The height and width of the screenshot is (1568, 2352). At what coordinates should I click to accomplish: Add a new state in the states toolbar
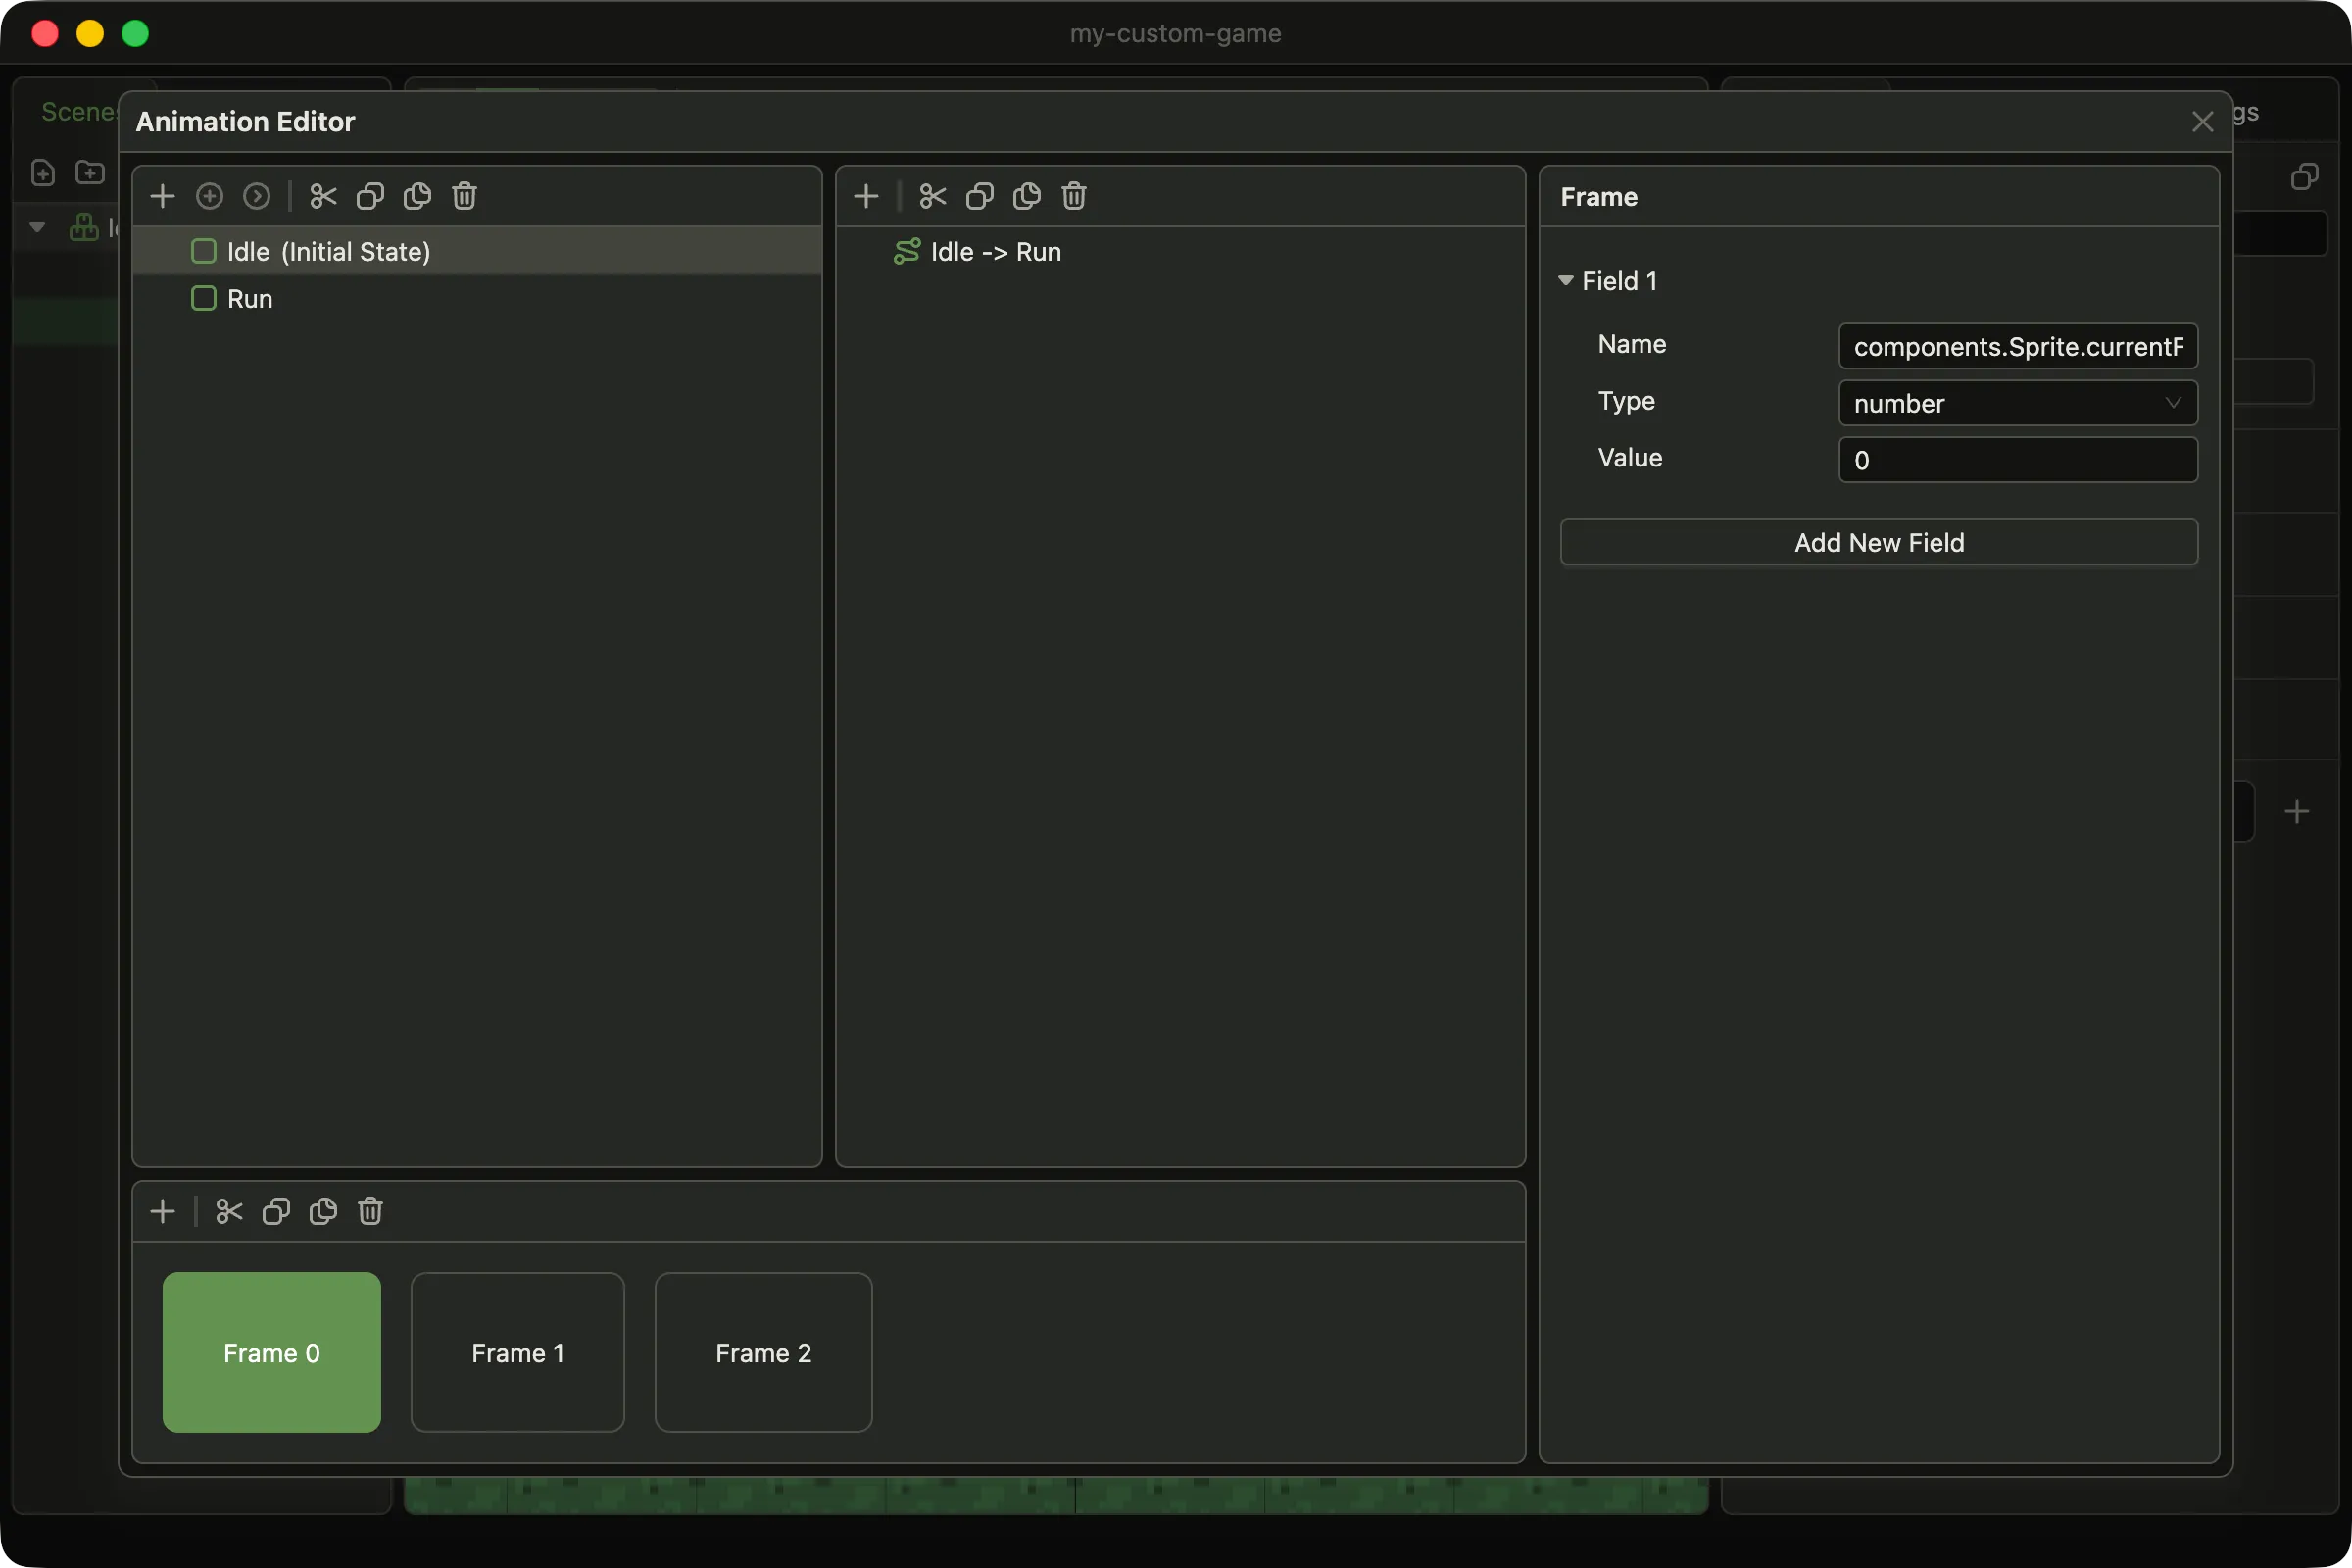tap(162, 196)
